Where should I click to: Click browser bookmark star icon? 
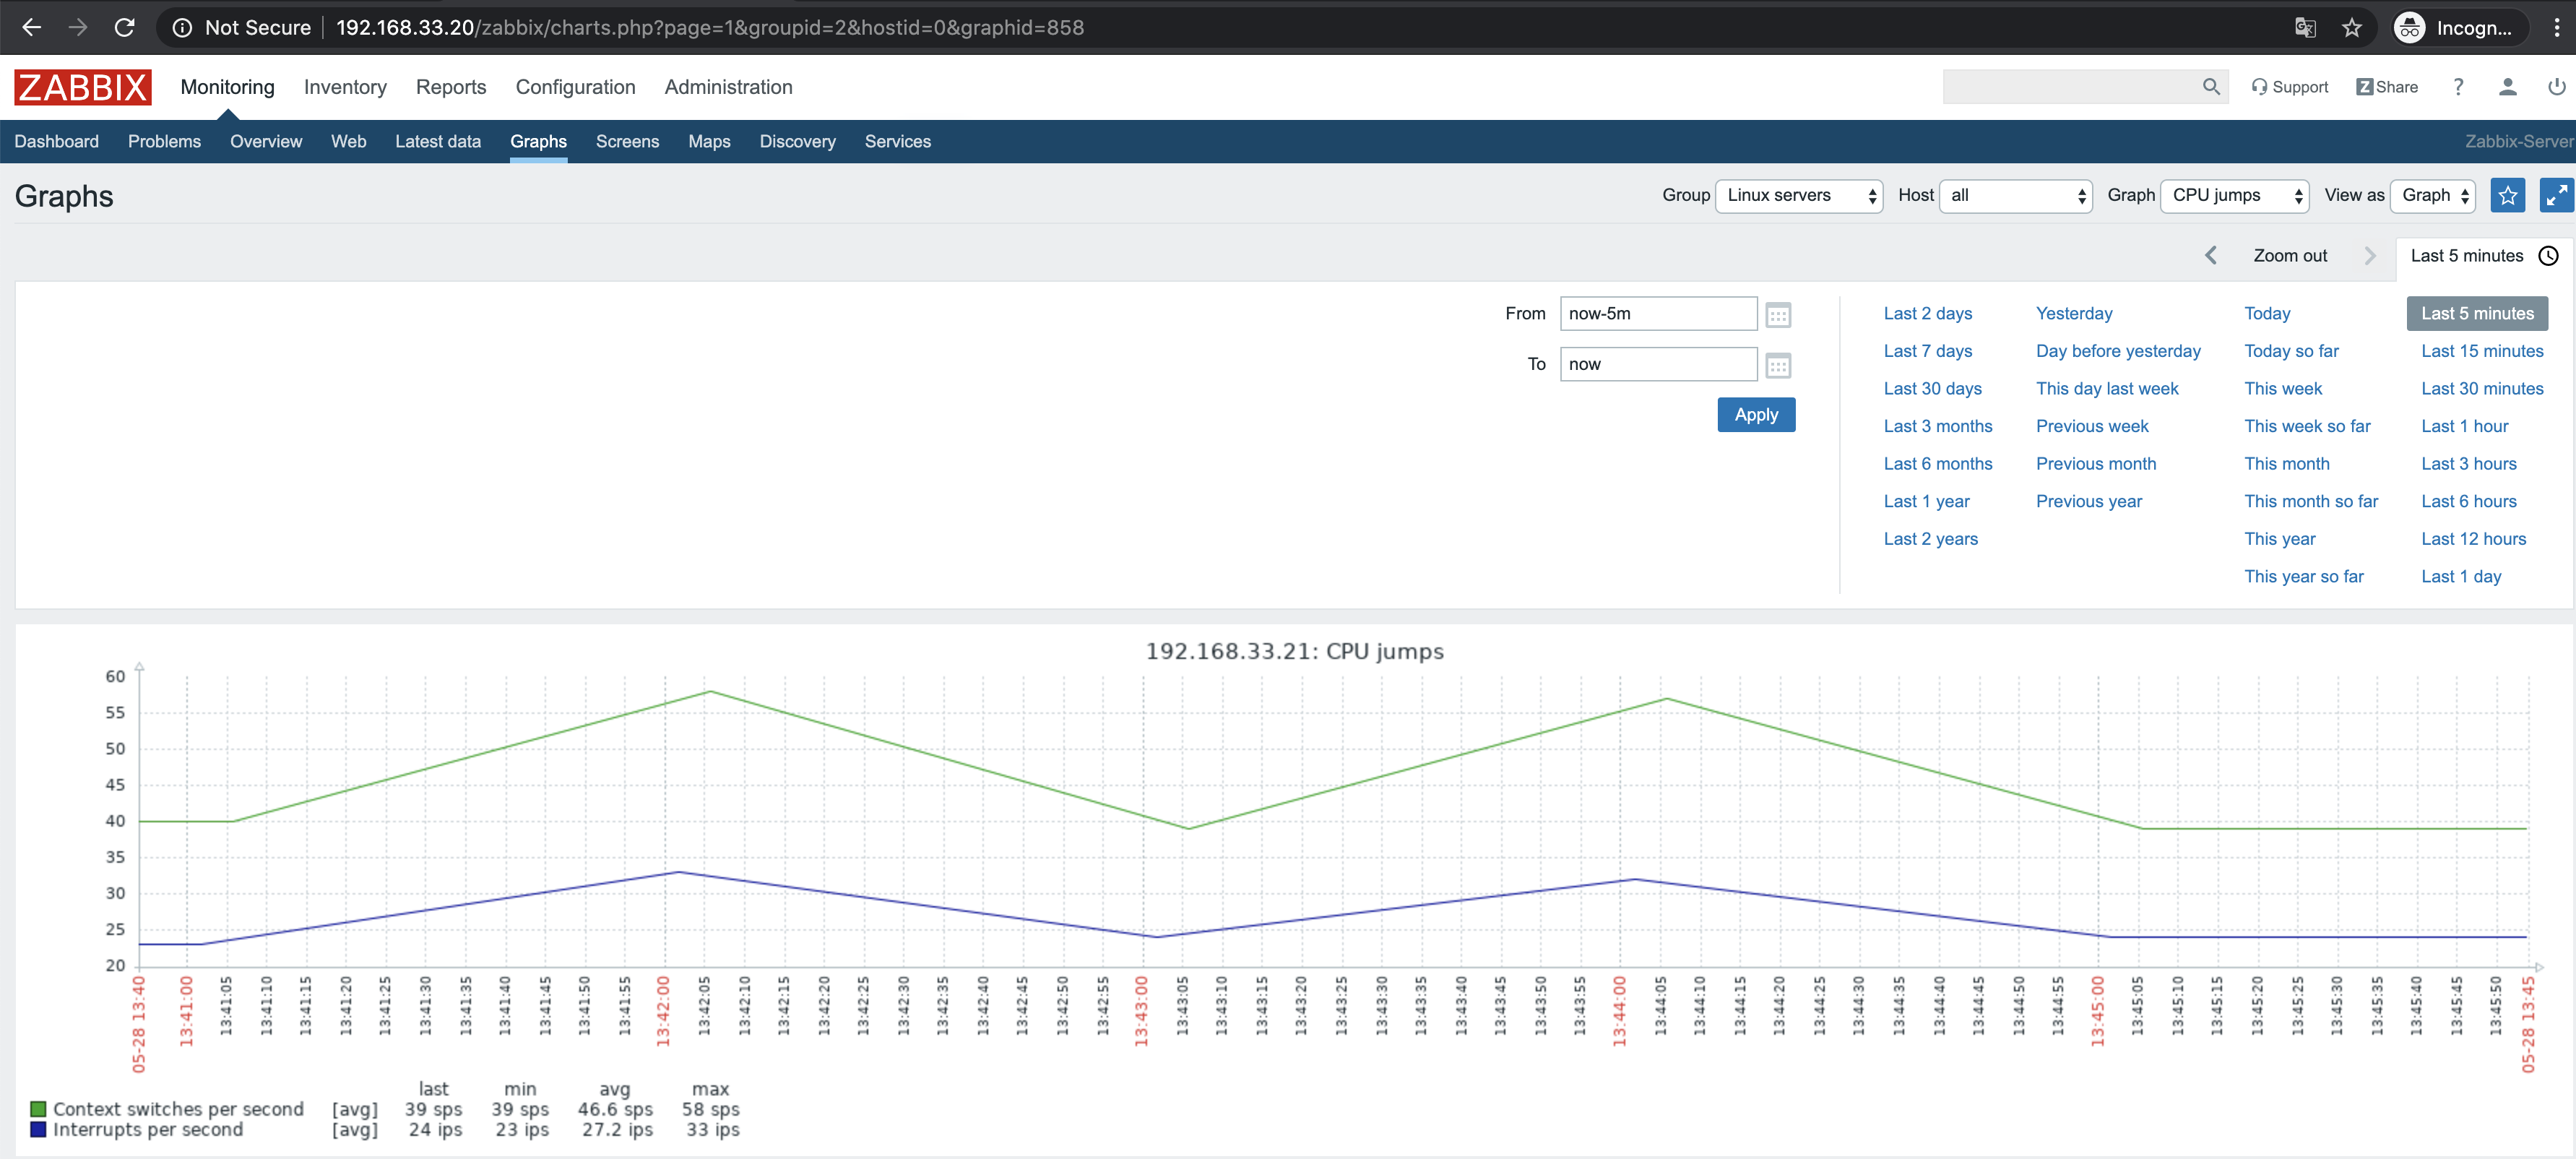click(2351, 28)
